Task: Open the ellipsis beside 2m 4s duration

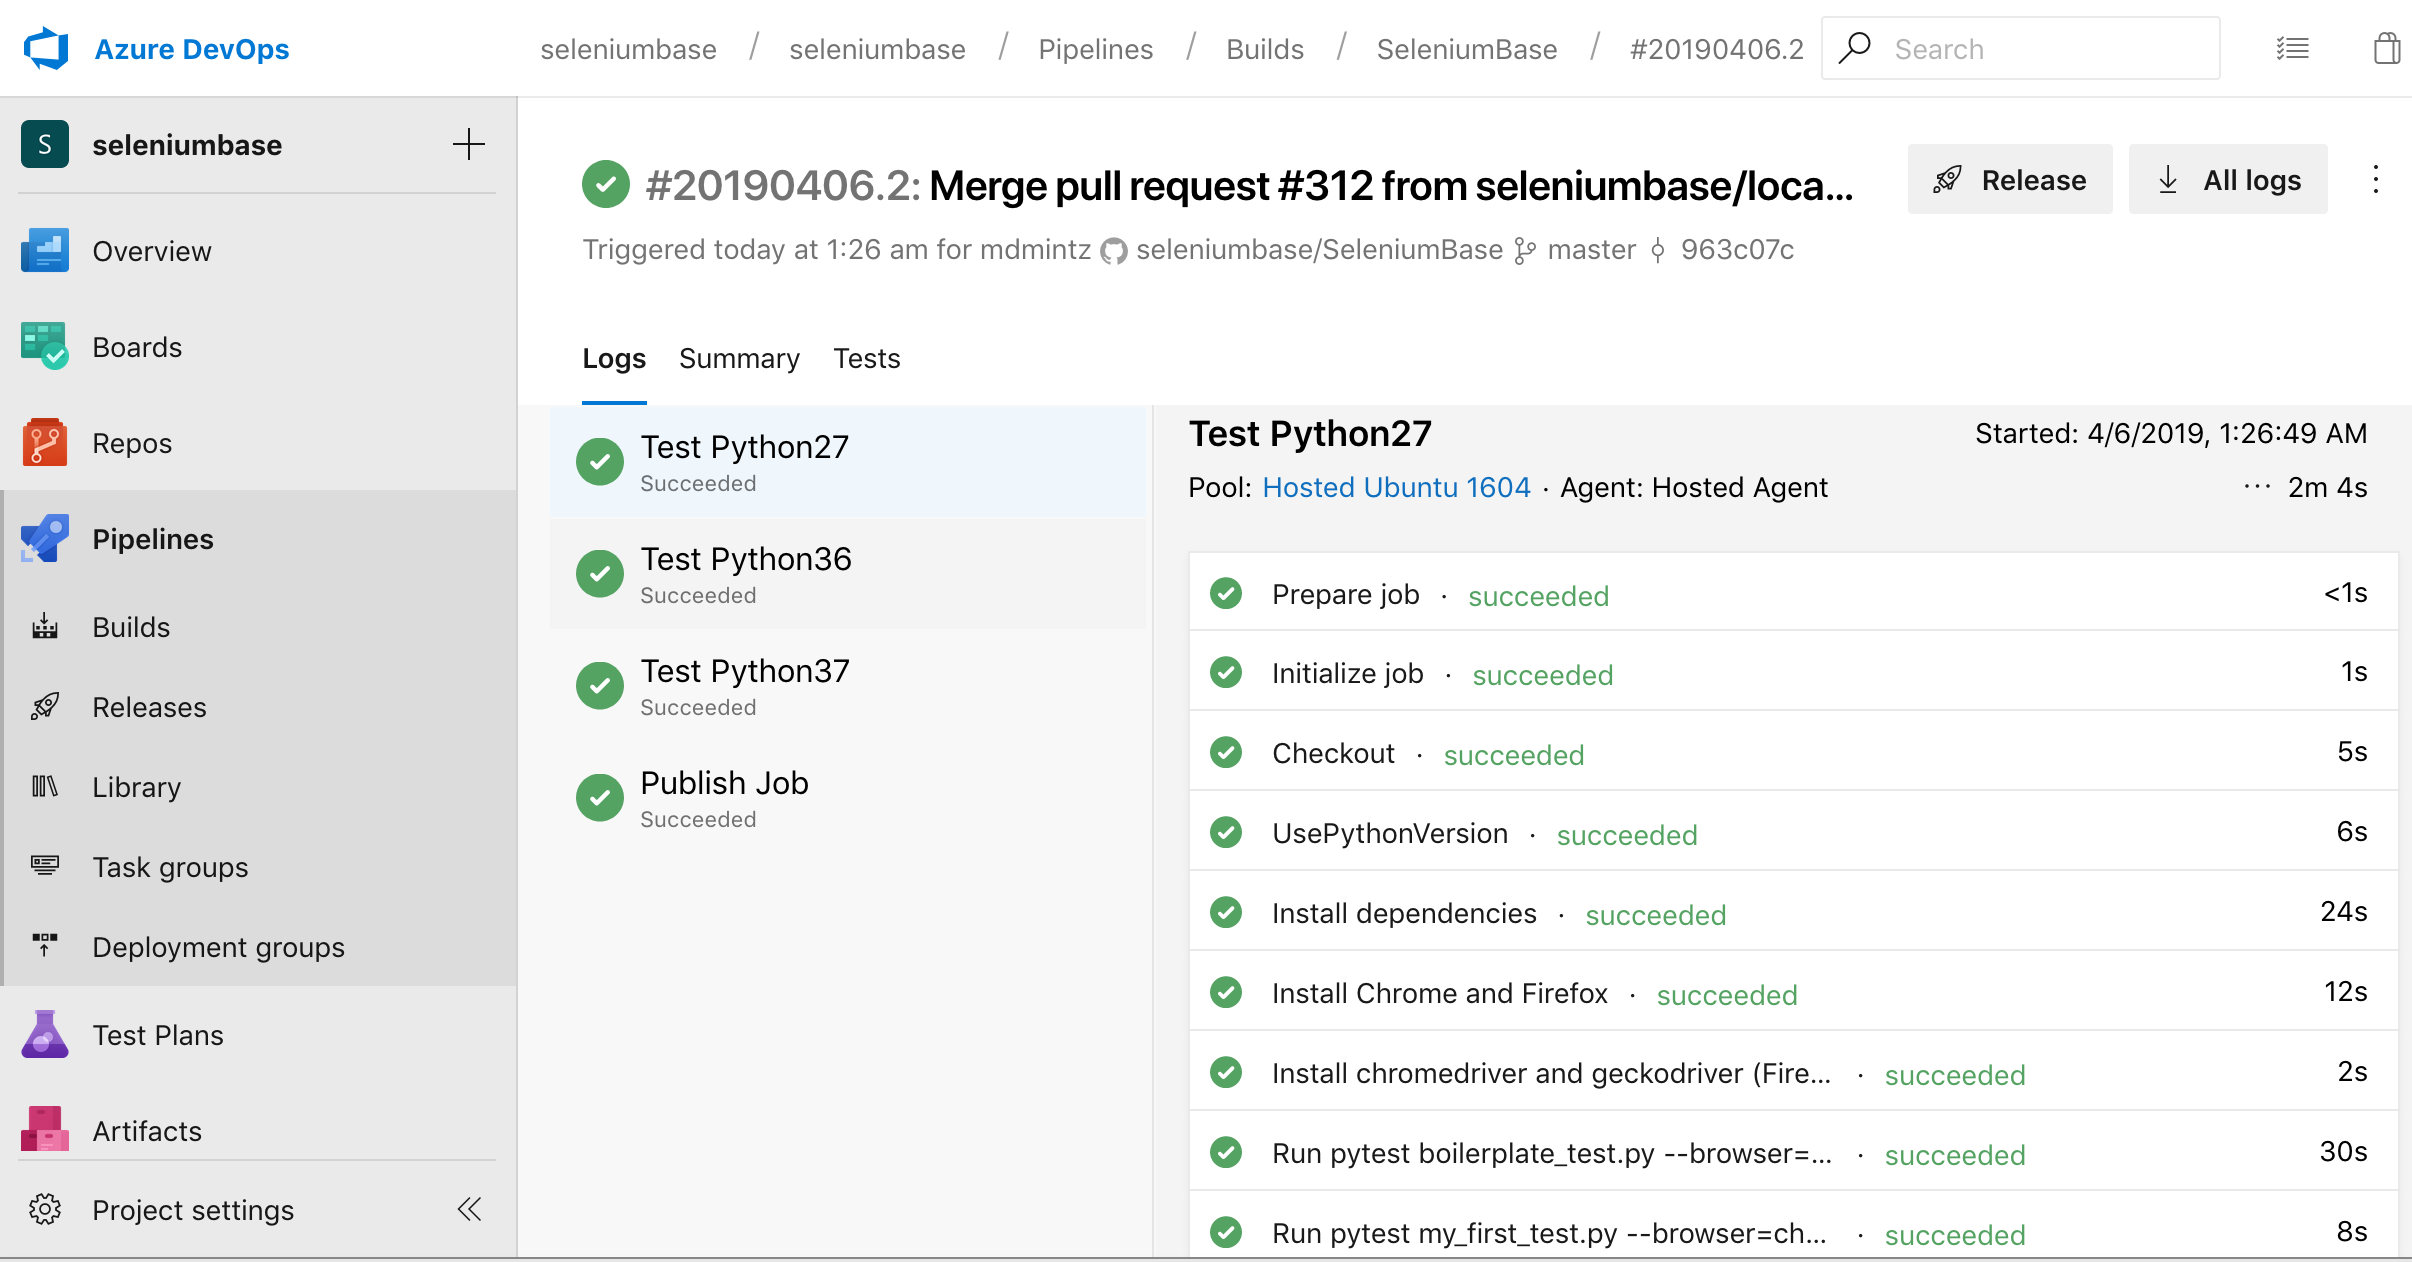Action: click(2257, 487)
